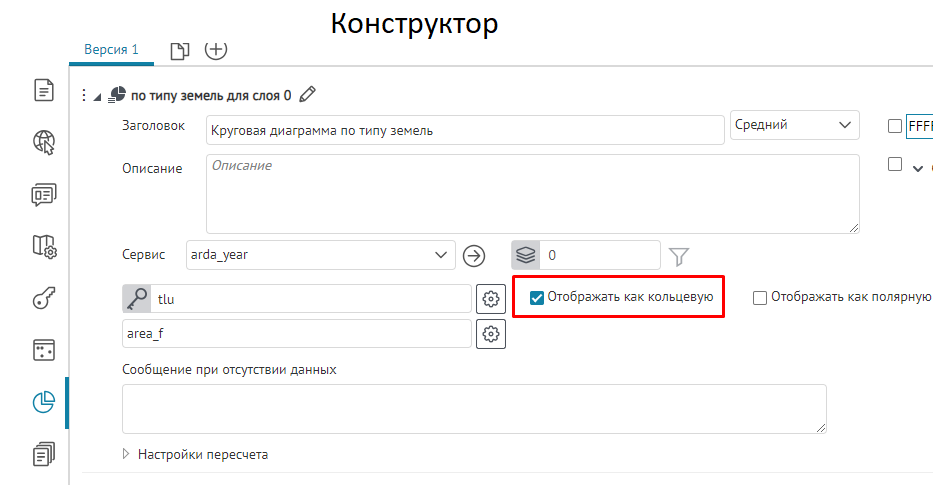
Task: Add new version with plus icon
Action: tap(216, 50)
